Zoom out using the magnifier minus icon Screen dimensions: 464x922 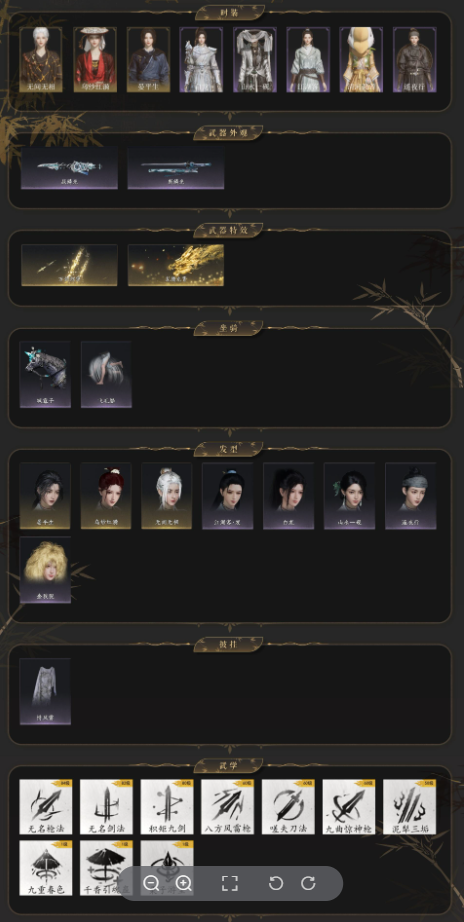tap(151, 883)
